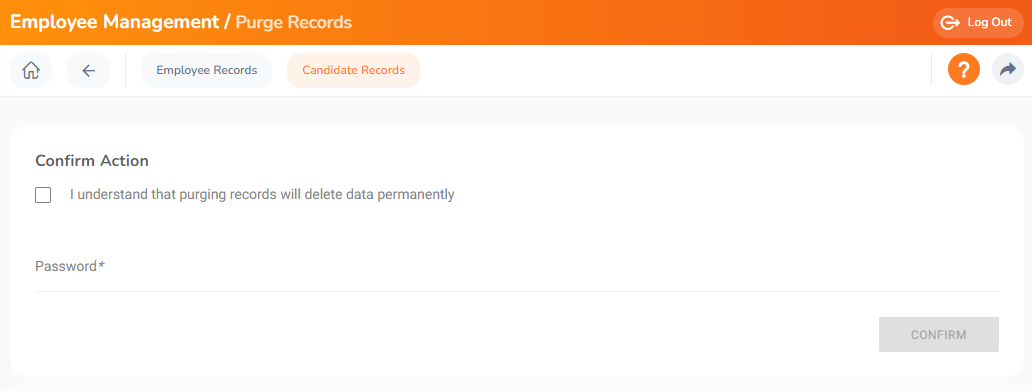The height and width of the screenshot is (391, 1032).
Task: Click the Purge Records breadcrumb title
Action: tap(294, 22)
